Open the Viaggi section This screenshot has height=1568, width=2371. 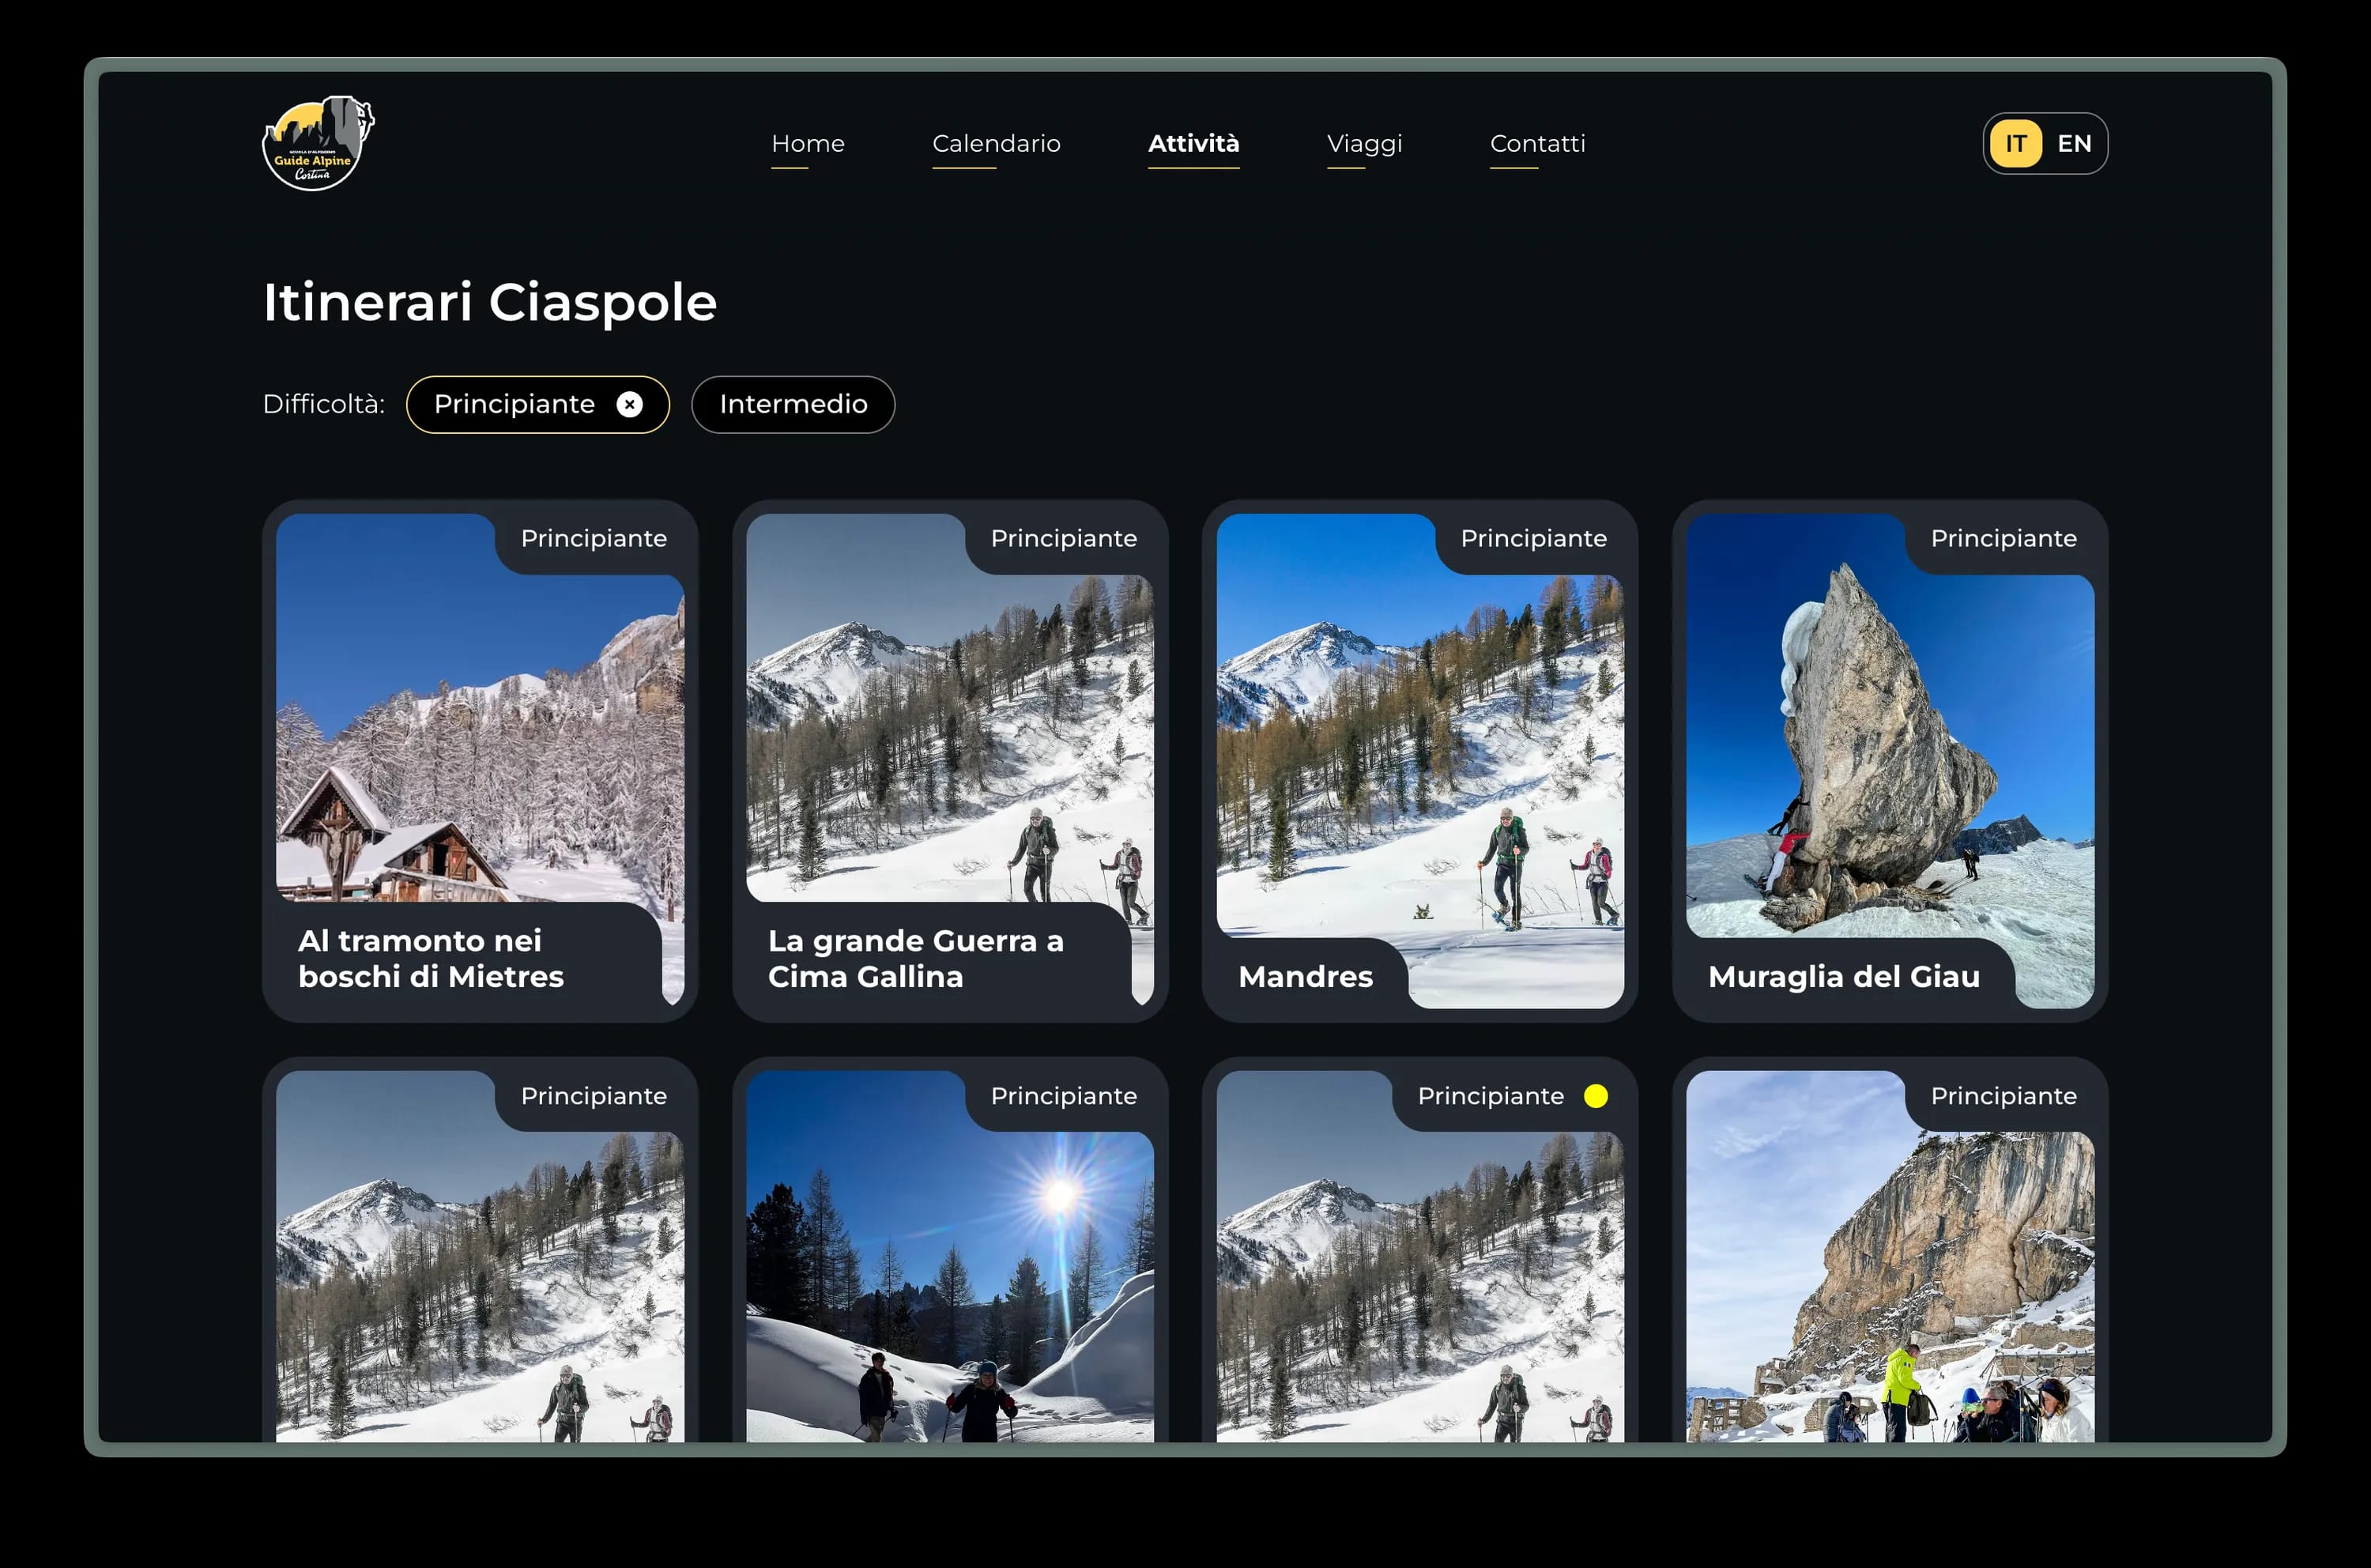(1364, 143)
